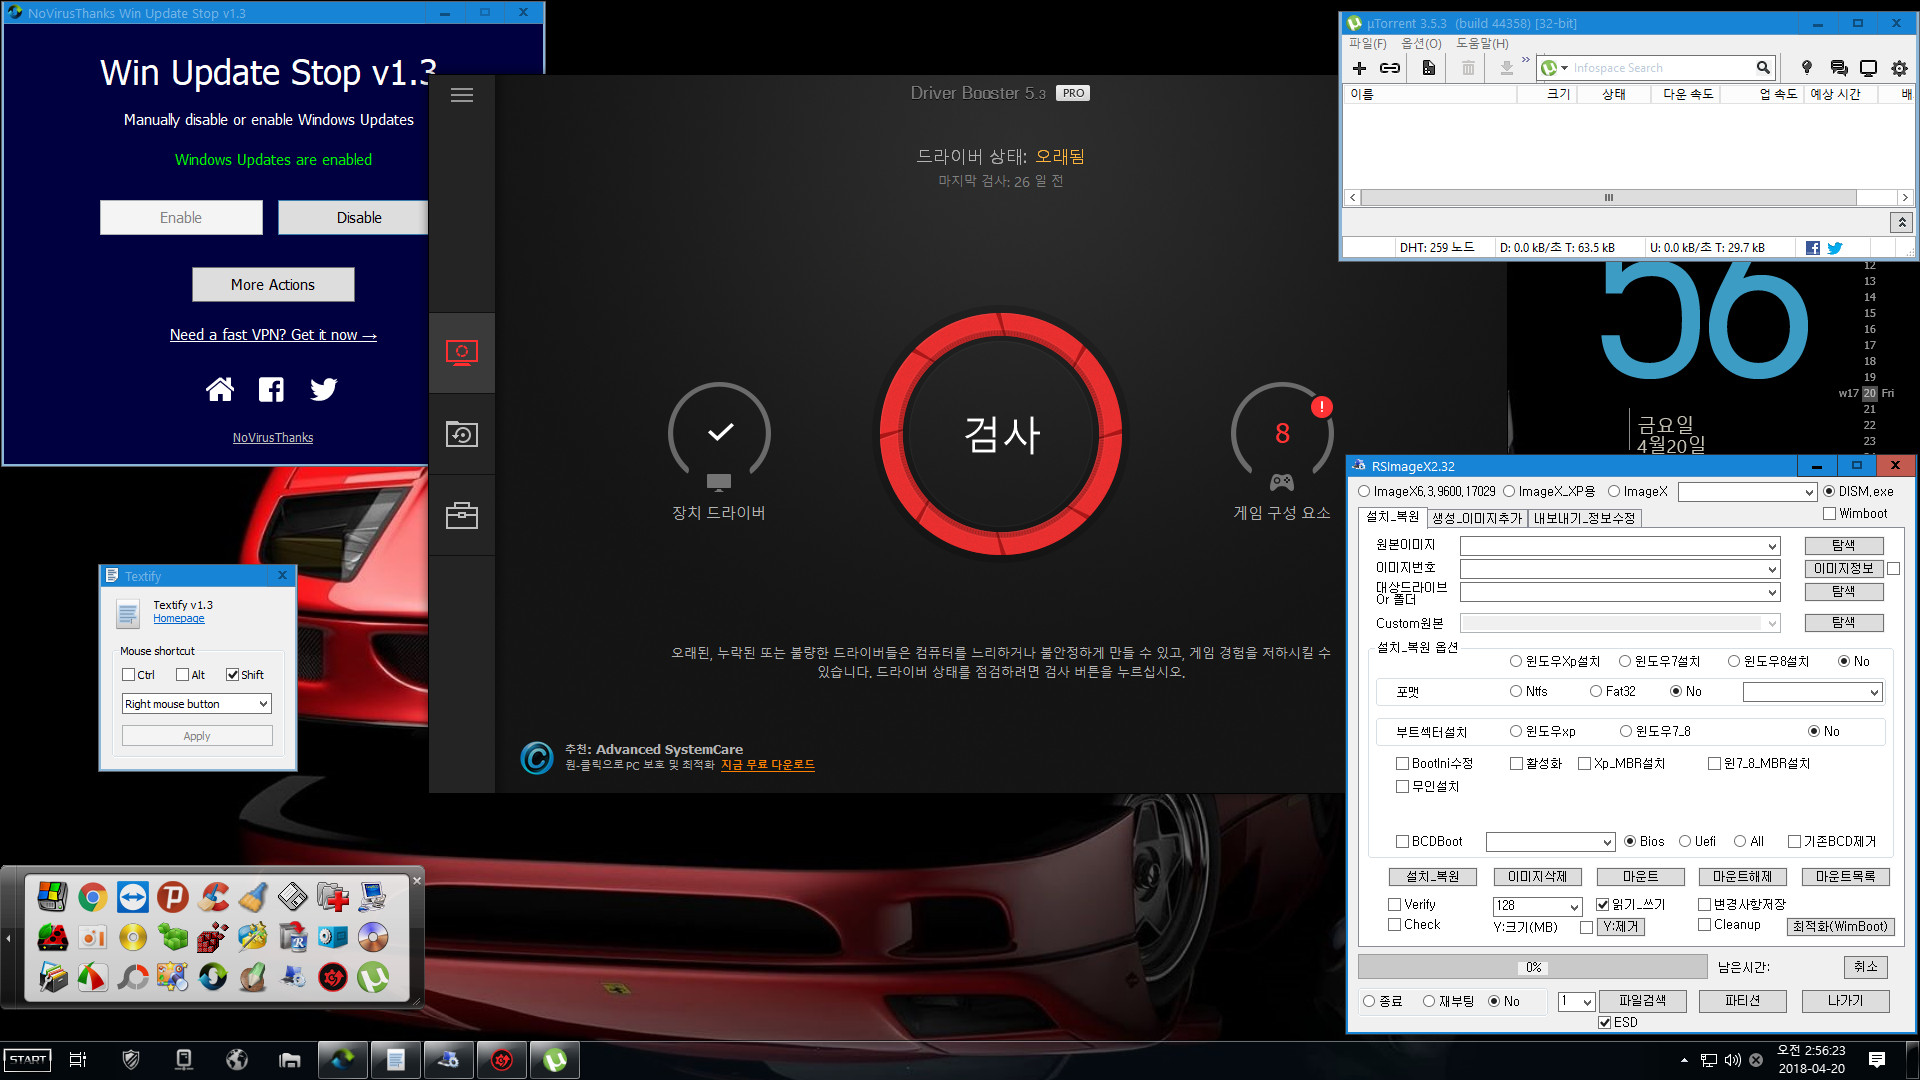Enable the Wimboot checkbox in RSImageX
Screen dimensions: 1920x1080
[x=1829, y=514]
